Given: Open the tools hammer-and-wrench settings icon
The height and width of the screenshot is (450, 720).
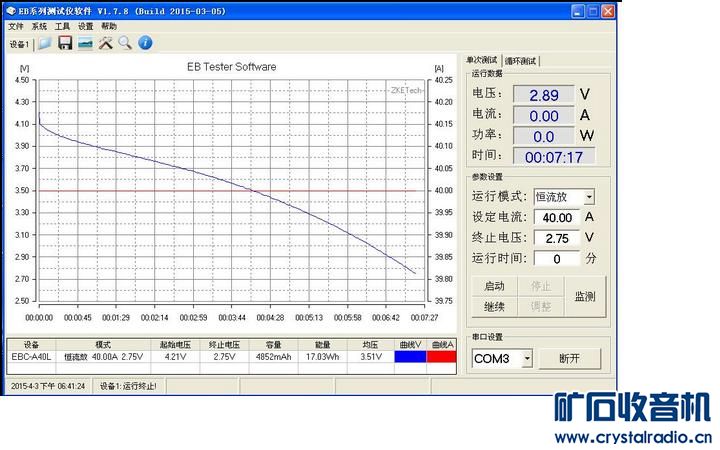Looking at the screenshot, I should 105,43.
